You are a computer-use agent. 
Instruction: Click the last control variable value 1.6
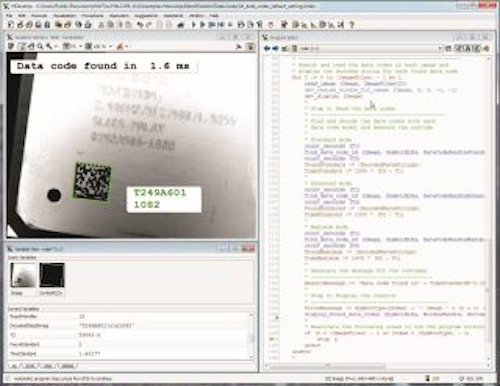coord(89,354)
